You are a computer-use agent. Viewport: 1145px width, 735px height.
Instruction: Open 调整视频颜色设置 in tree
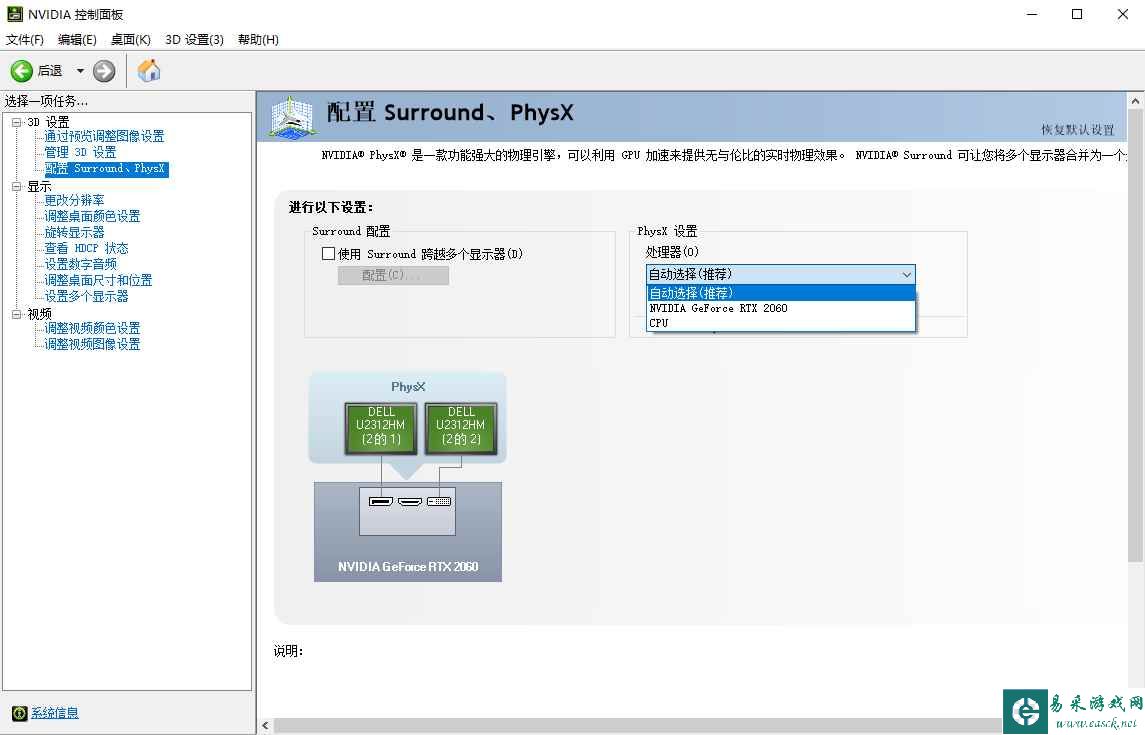(92, 328)
